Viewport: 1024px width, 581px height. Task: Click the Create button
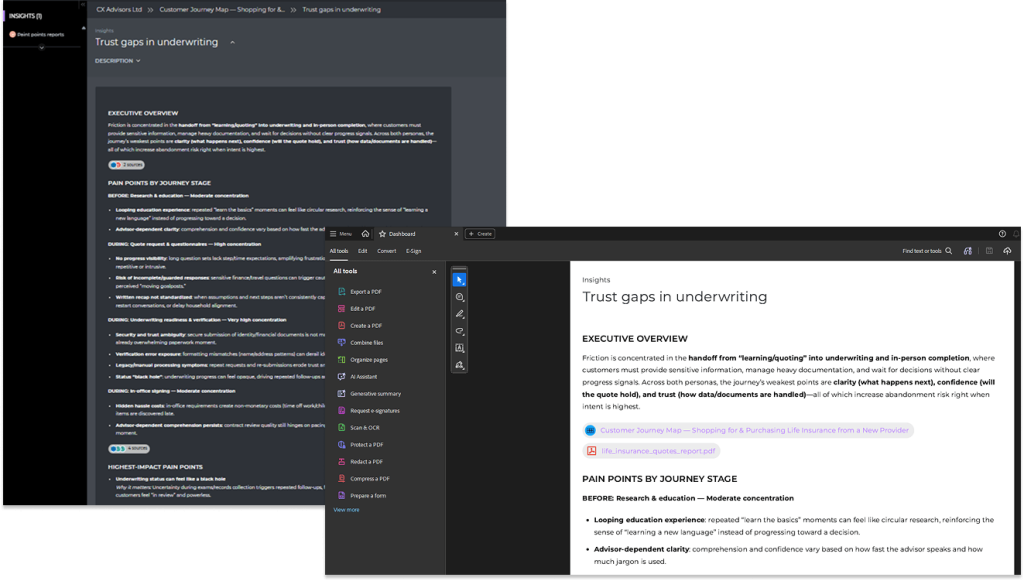(479, 233)
